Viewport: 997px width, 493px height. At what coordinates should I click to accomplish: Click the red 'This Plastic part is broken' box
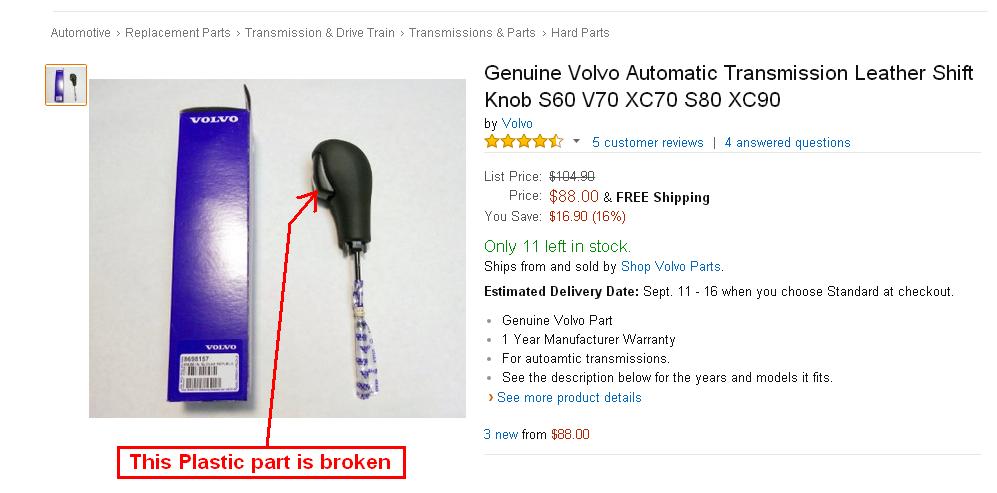pos(266,463)
